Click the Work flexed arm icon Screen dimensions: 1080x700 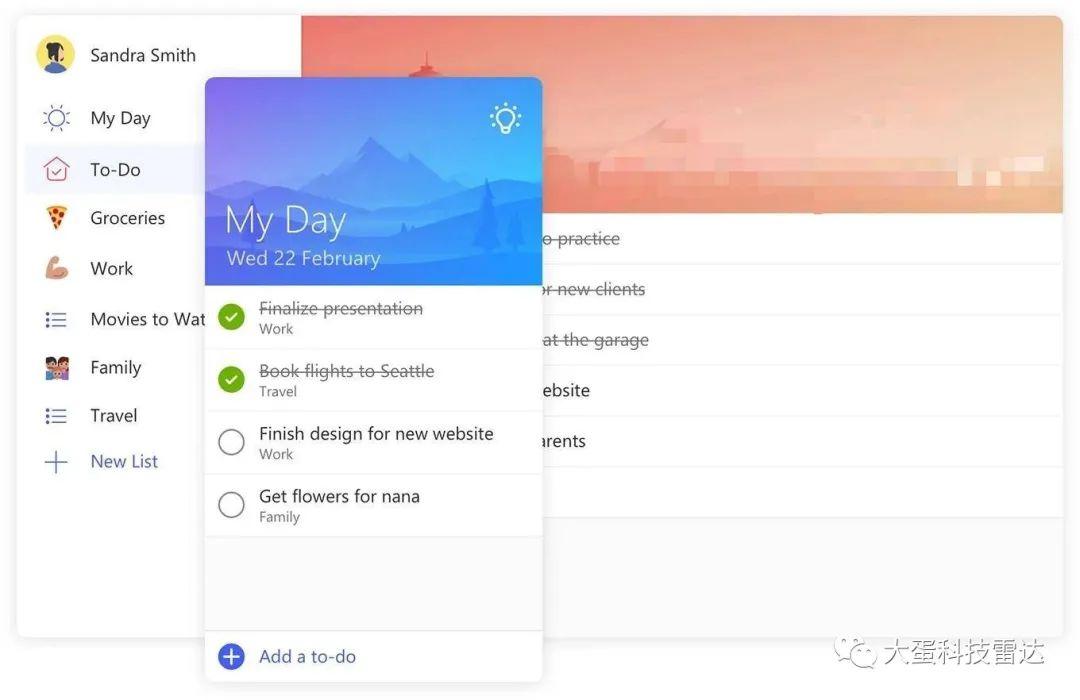[x=56, y=268]
